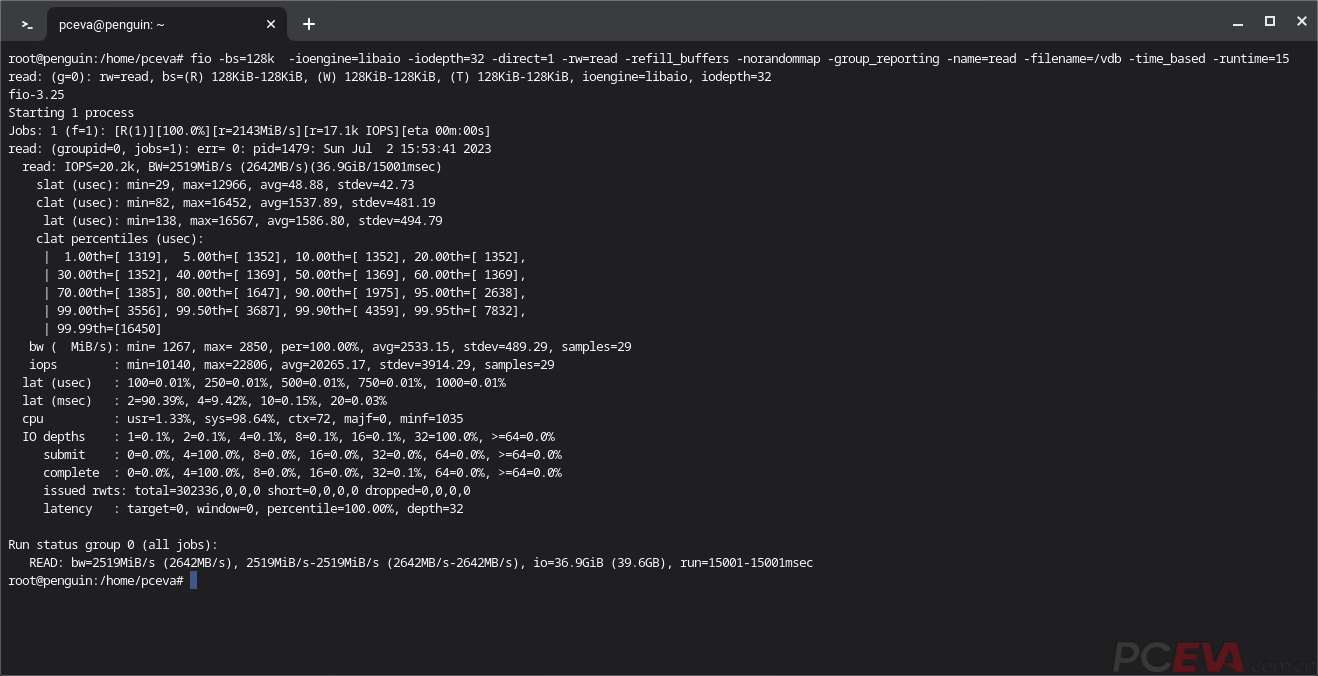Click the fio-3.25 version text

click(x=36, y=95)
